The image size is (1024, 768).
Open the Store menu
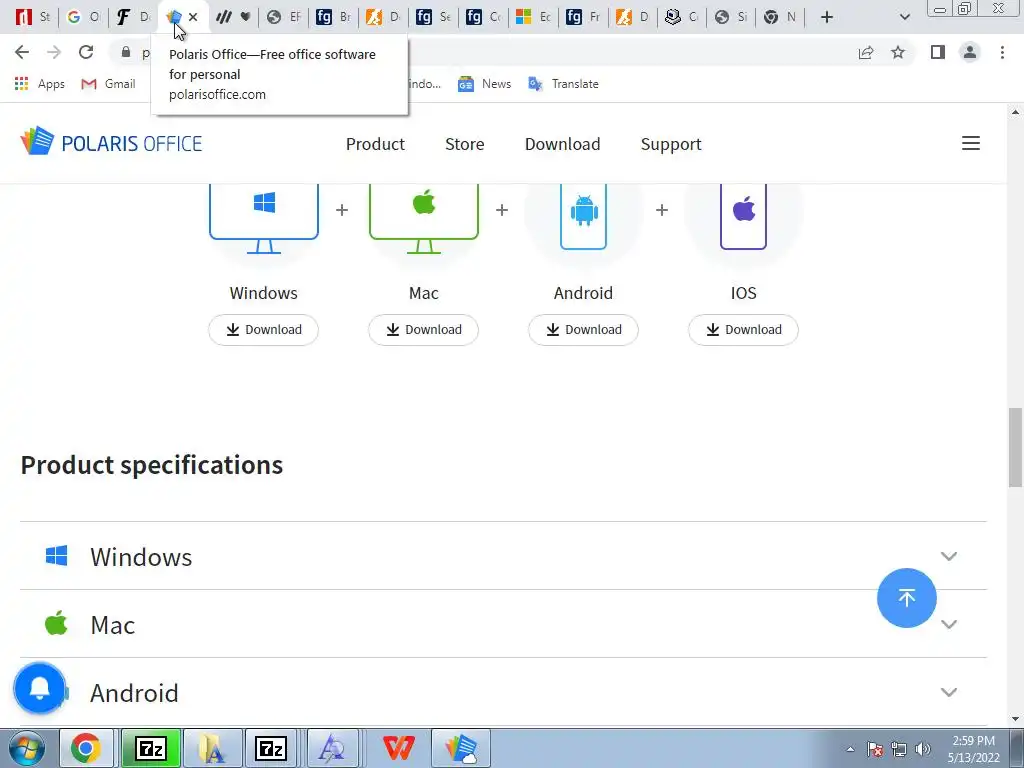[x=464, y=144]
